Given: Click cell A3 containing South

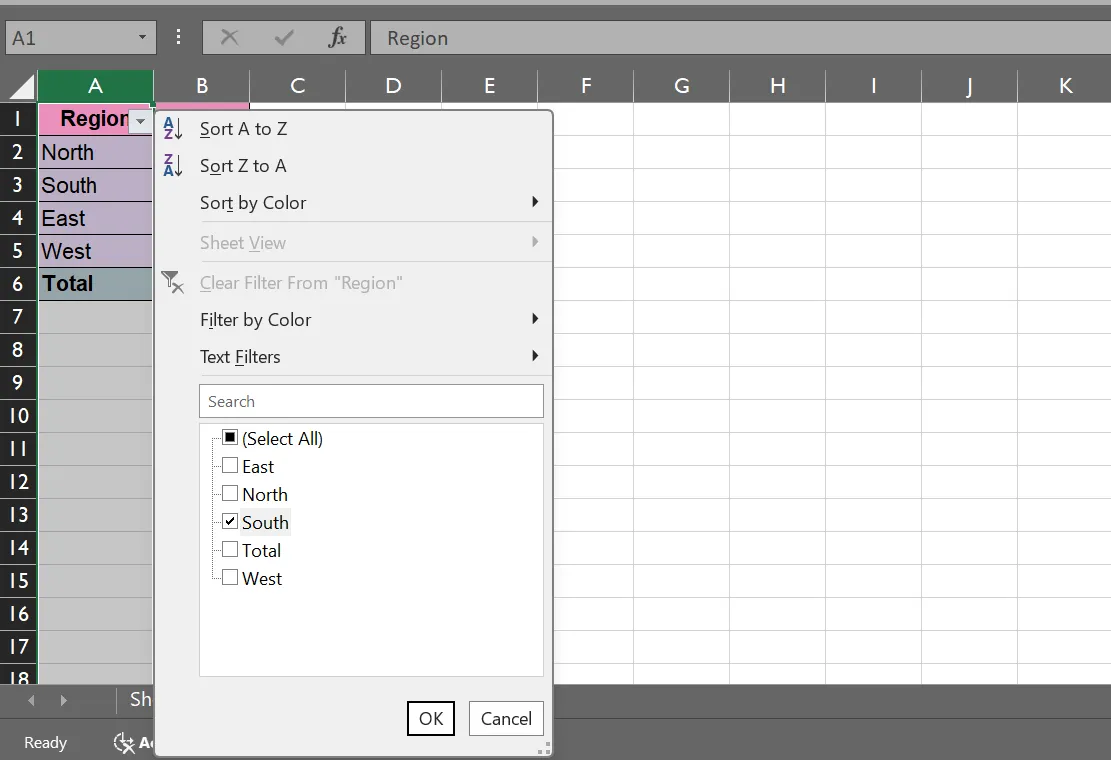Looking at the screenshot, I should pos(96,185).
